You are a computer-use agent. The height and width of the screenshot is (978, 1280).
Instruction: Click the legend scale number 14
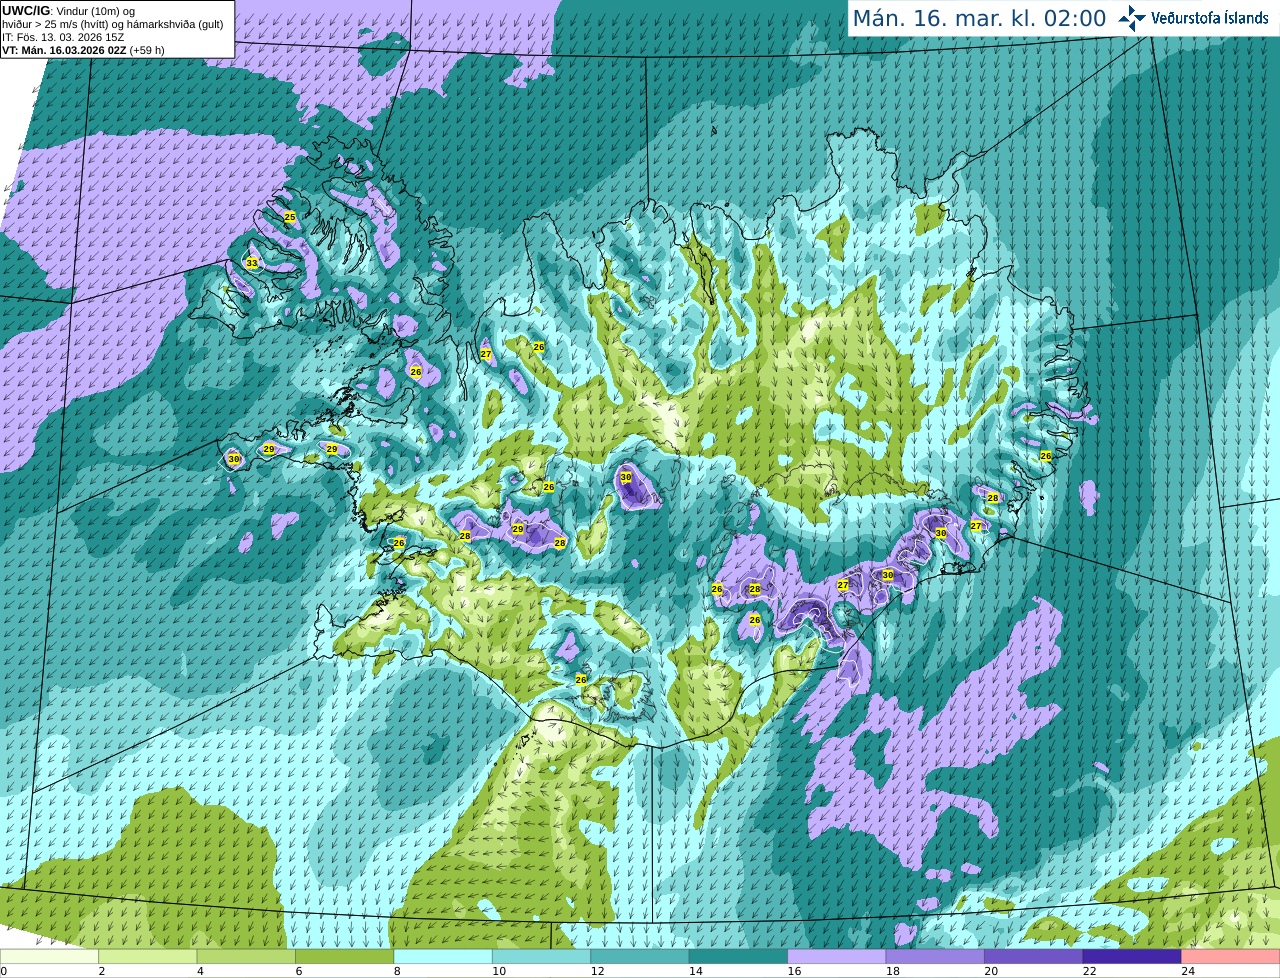point(696,971)
